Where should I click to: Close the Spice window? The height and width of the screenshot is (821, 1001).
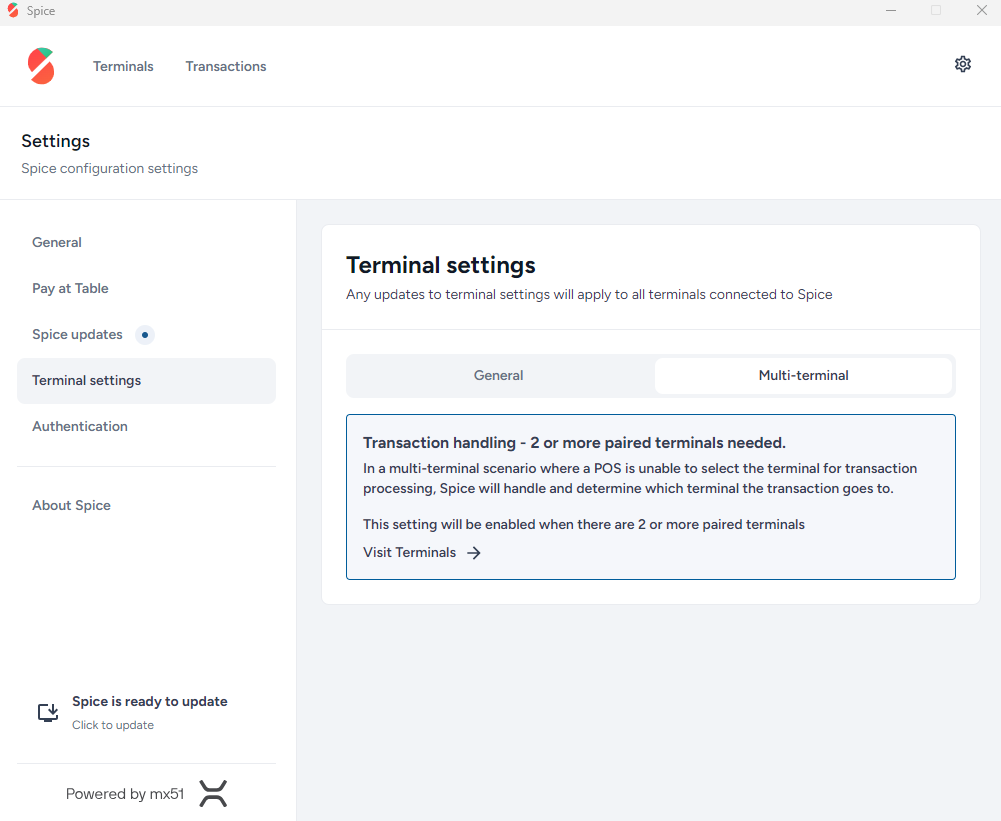(x=982, y=10)
